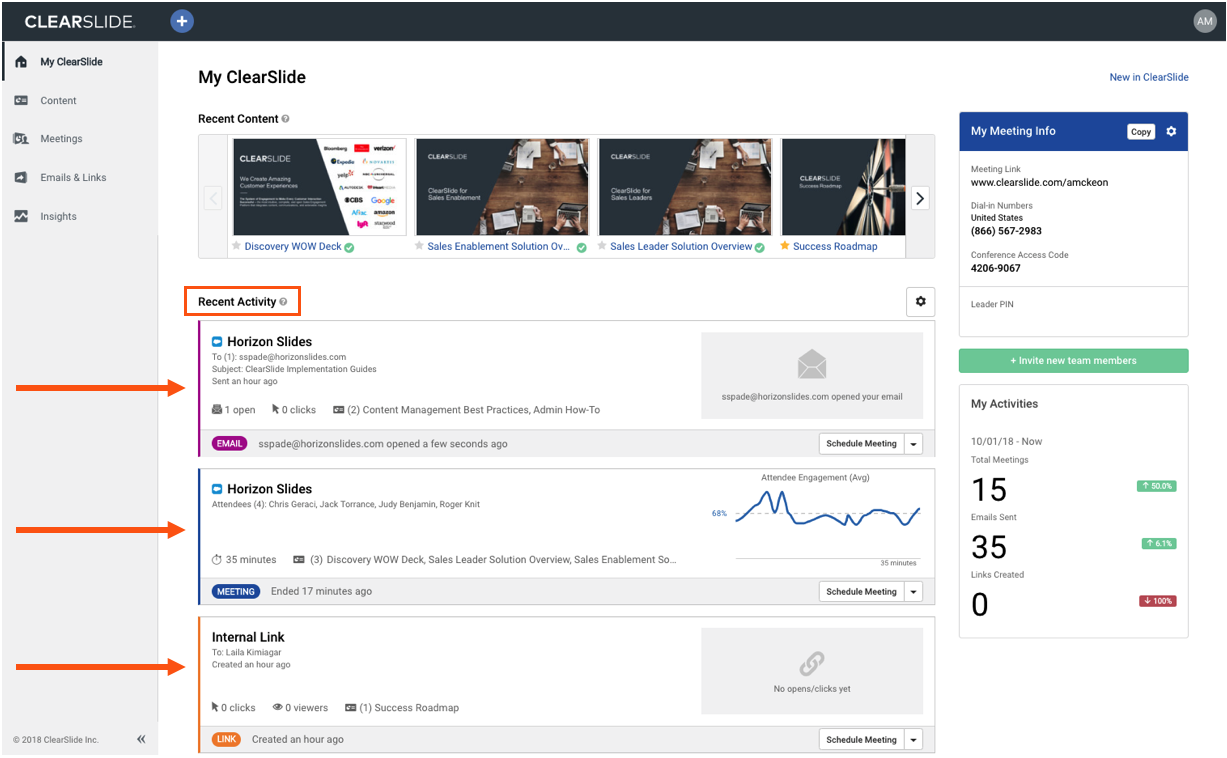The height and width of the screenshot is (758, 1227).
Task: Open the AM profile avatar menu
Action: 1204,20
